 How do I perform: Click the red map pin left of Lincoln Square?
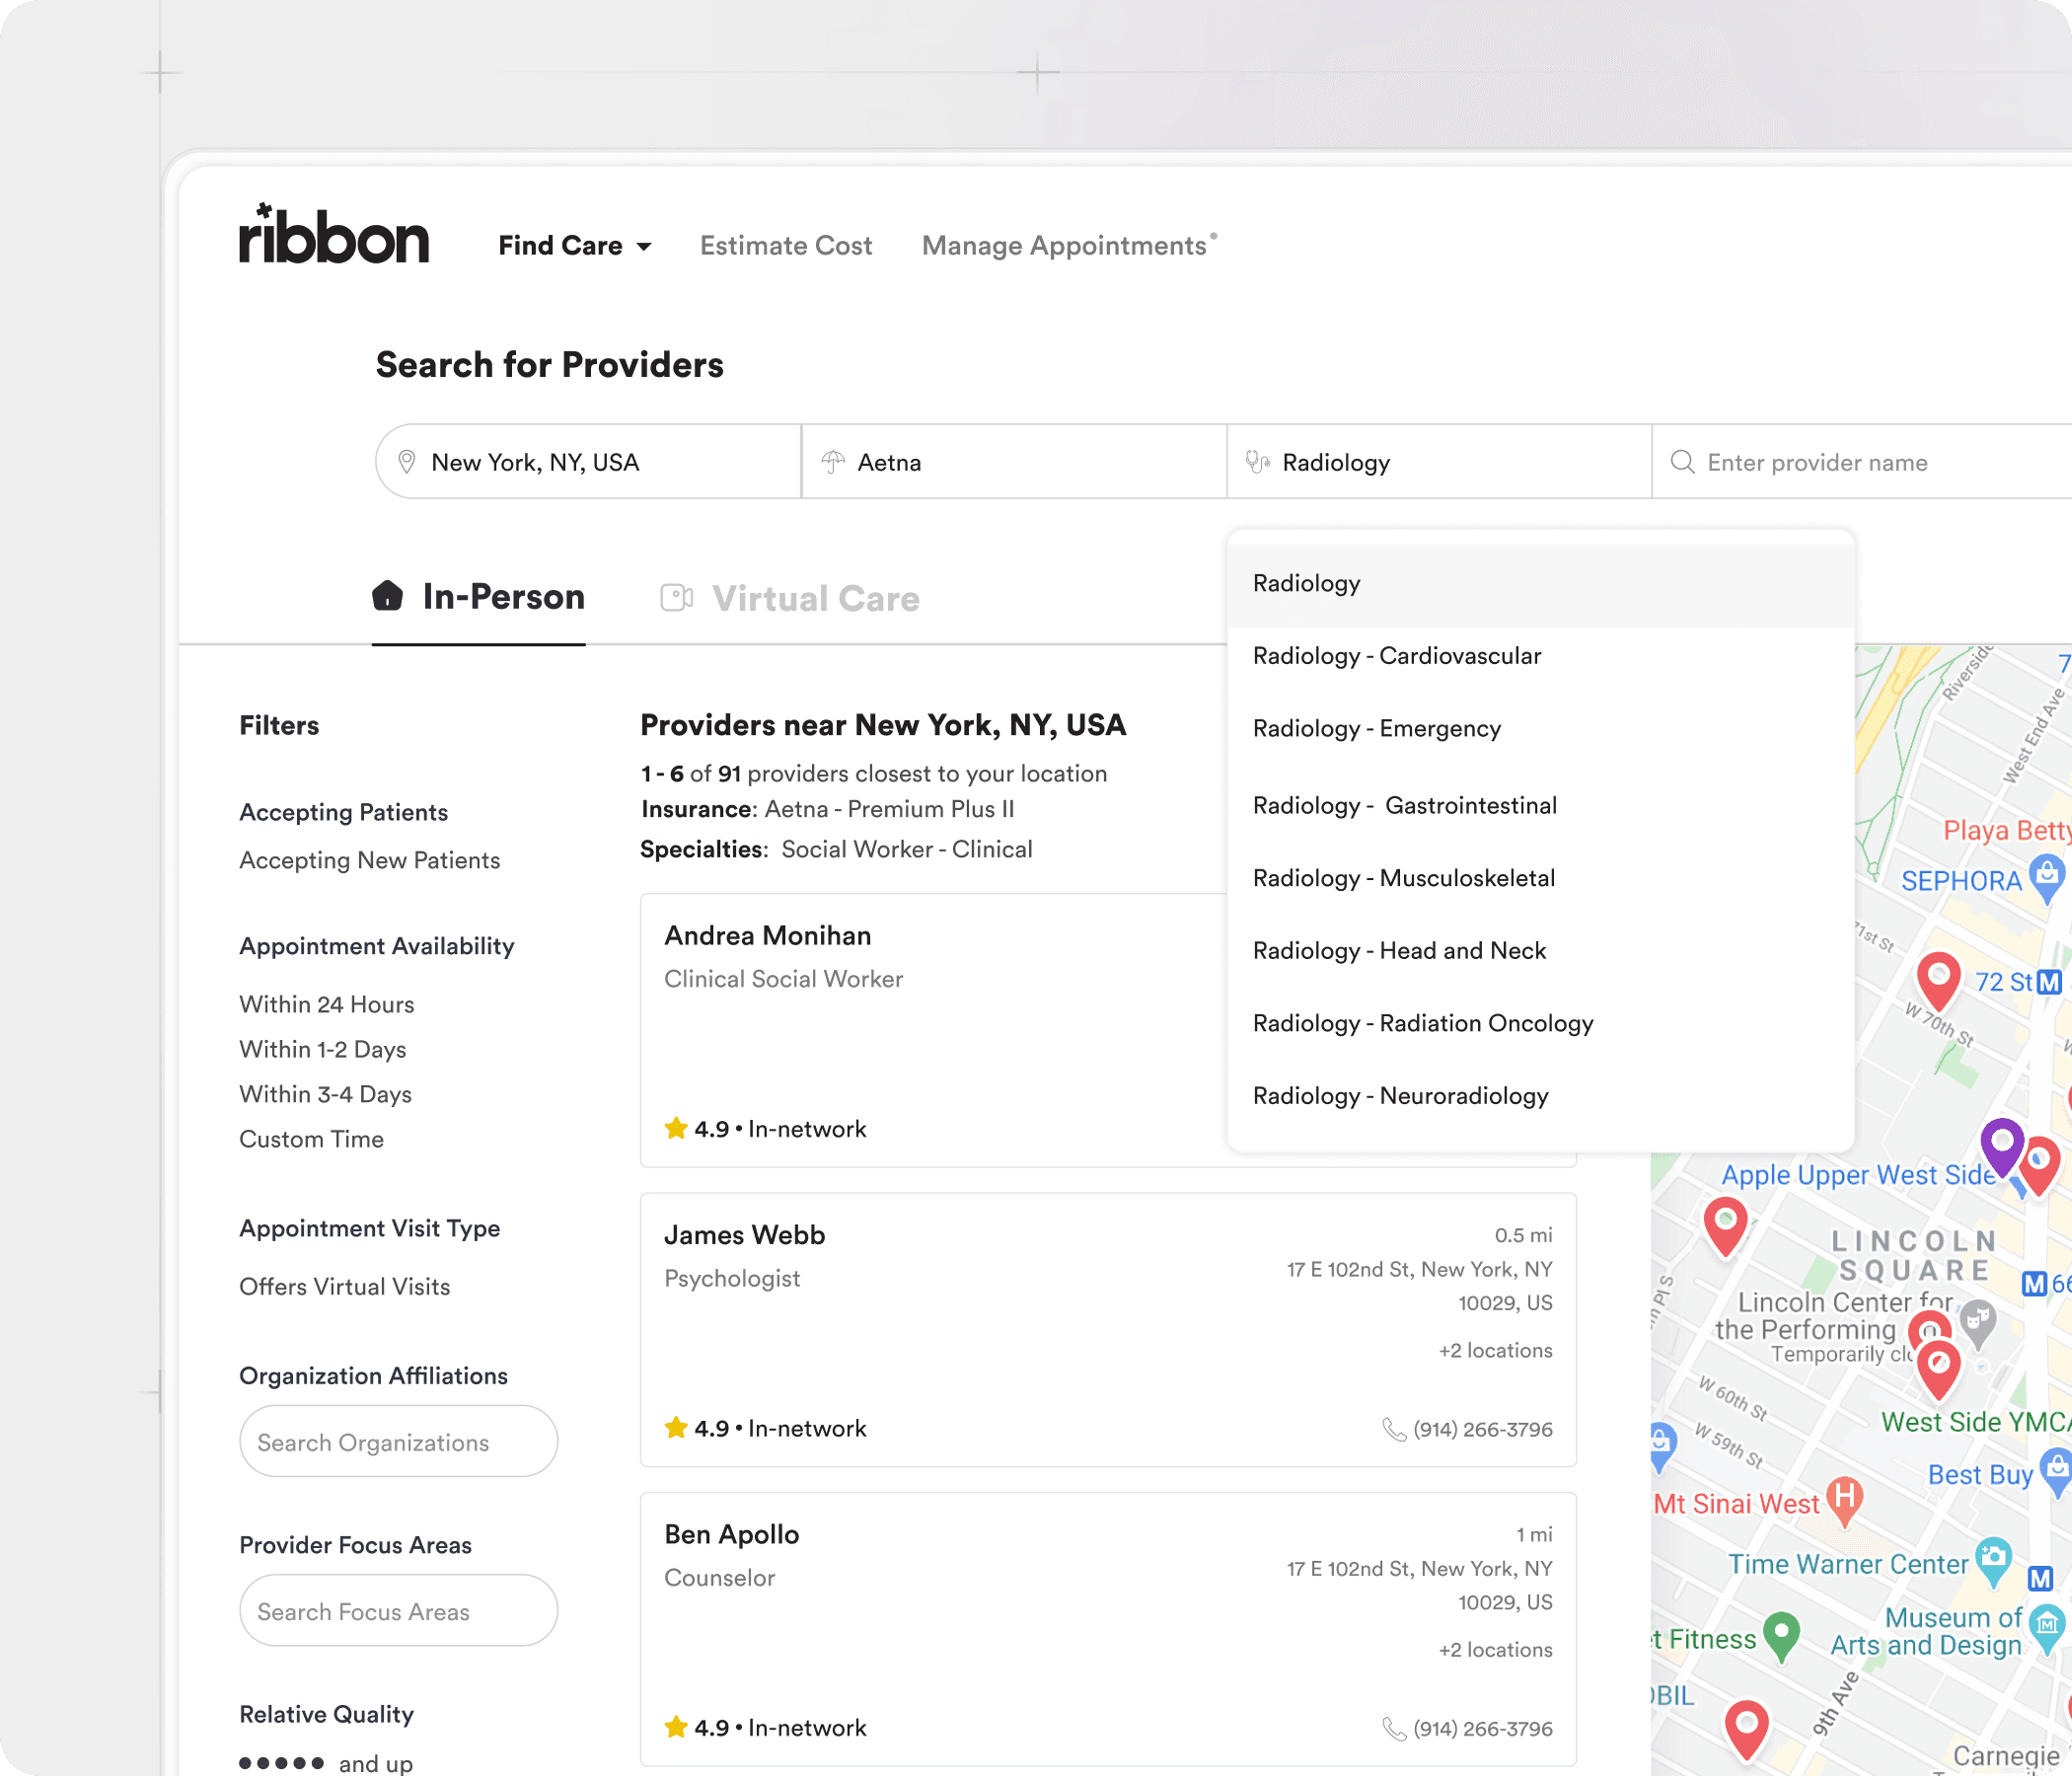click(1725, 1225)
